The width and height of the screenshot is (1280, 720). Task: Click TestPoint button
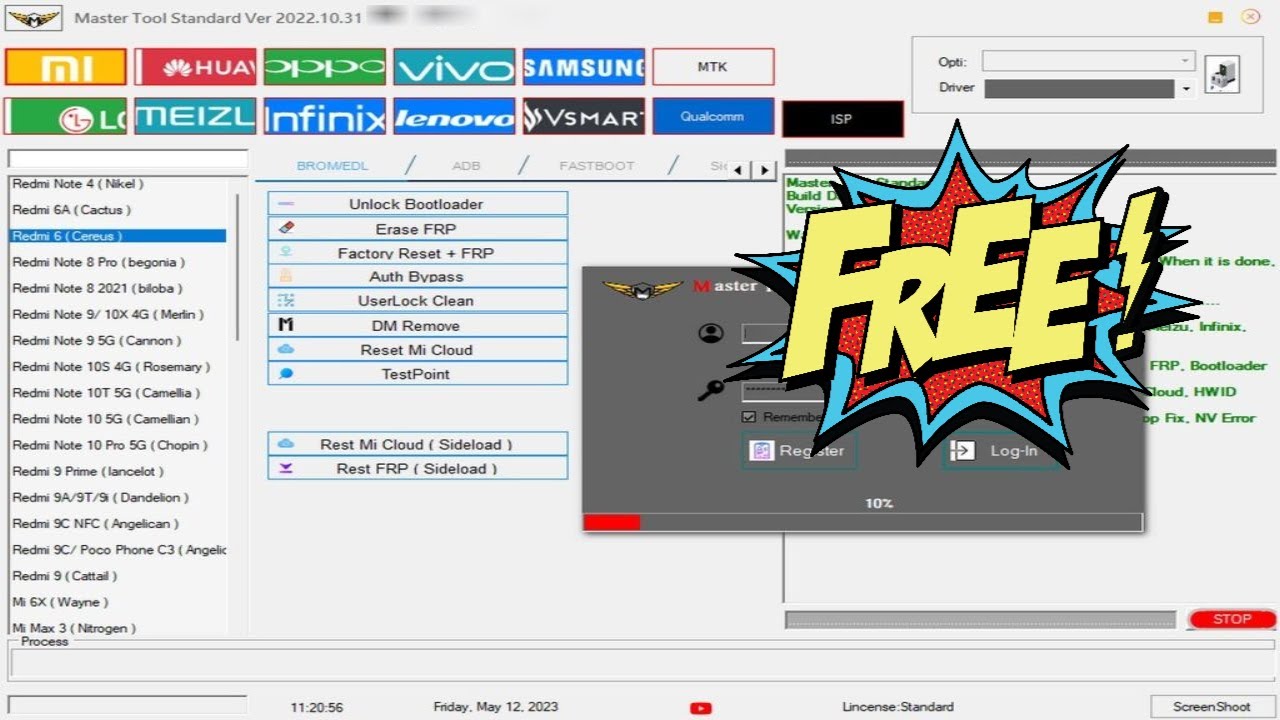point(418,374)
